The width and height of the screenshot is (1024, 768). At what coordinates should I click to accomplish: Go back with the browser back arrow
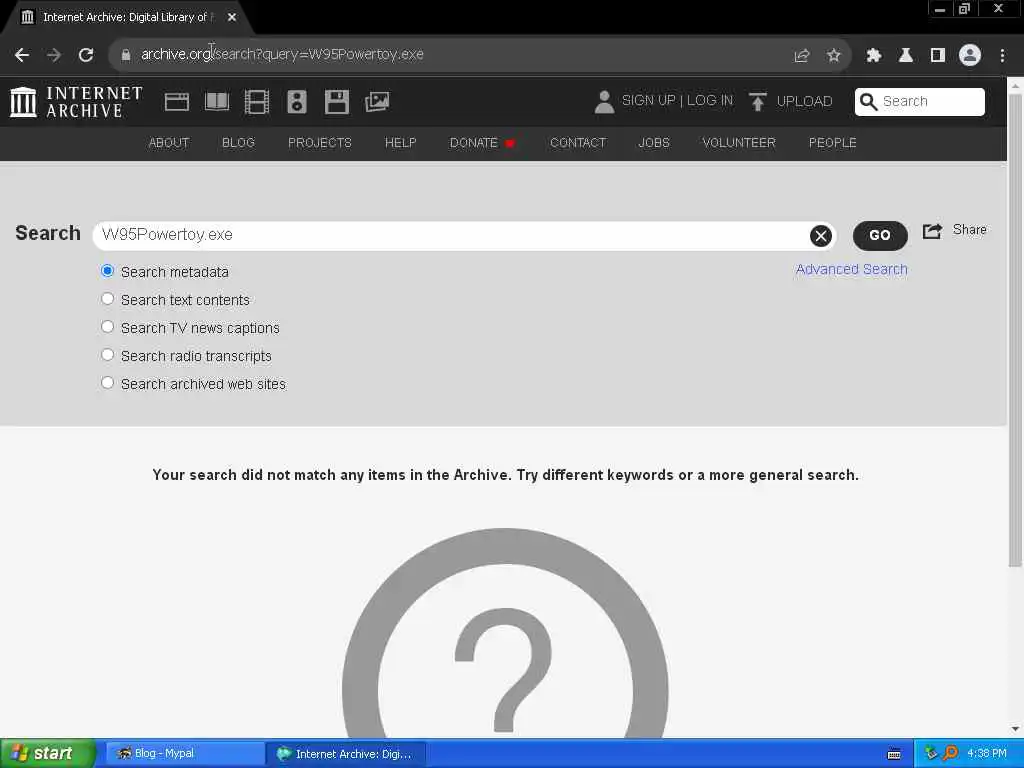tap(22, 55)
